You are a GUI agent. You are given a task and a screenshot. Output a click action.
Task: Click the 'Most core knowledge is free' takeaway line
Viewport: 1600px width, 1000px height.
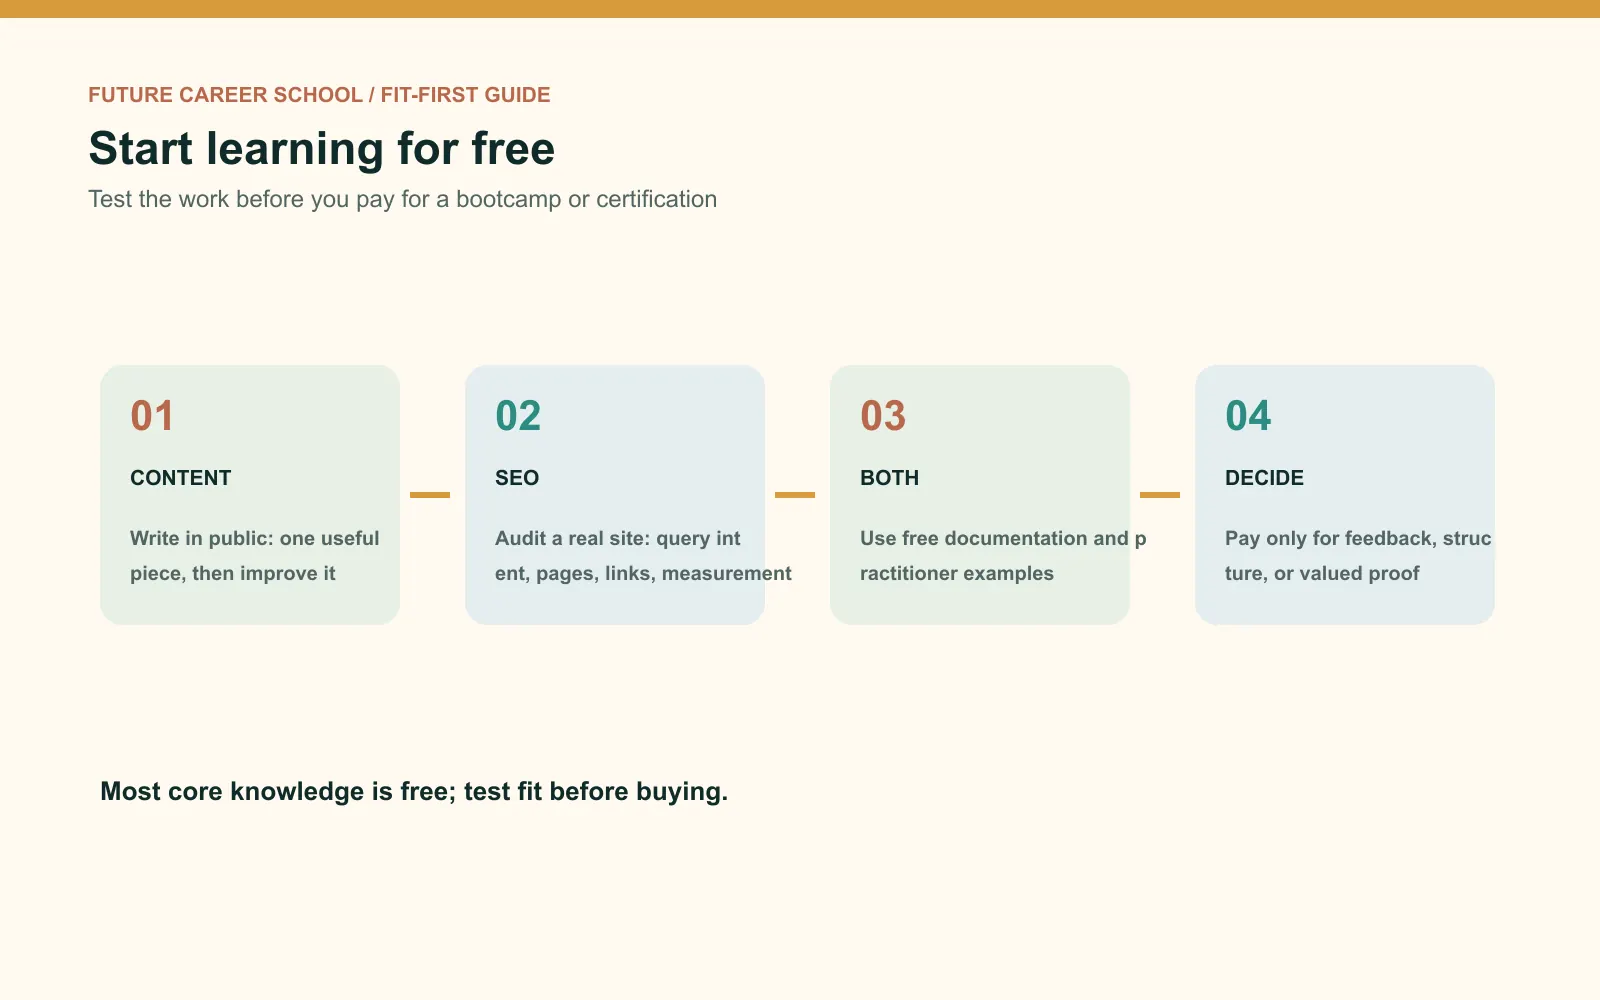pyautogui.click(x=414, y=791)
